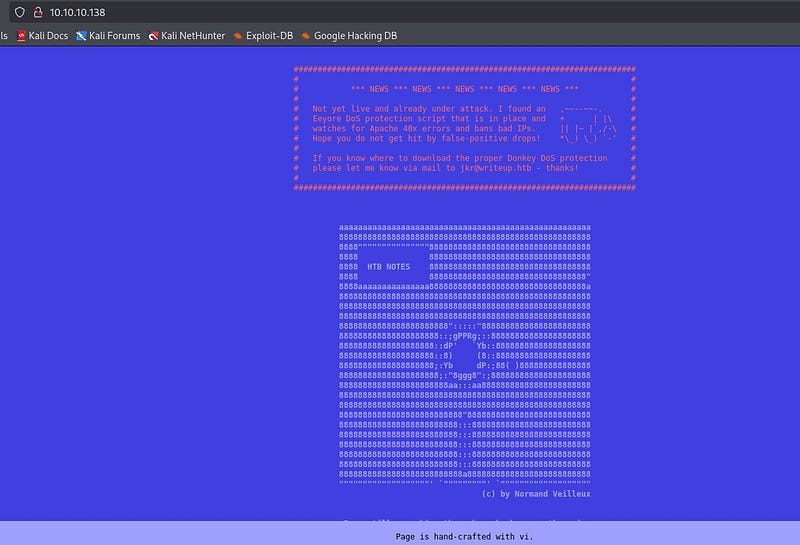Click the NEWS banner heading text
The width and height of the screenshot is (800, 545).
click(x=465, y=89)
